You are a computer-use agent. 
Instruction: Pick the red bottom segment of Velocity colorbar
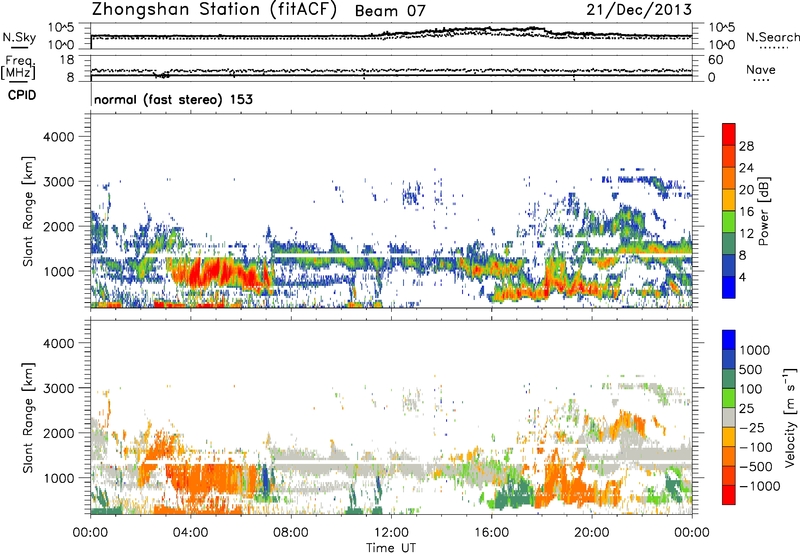coord(729,495)
